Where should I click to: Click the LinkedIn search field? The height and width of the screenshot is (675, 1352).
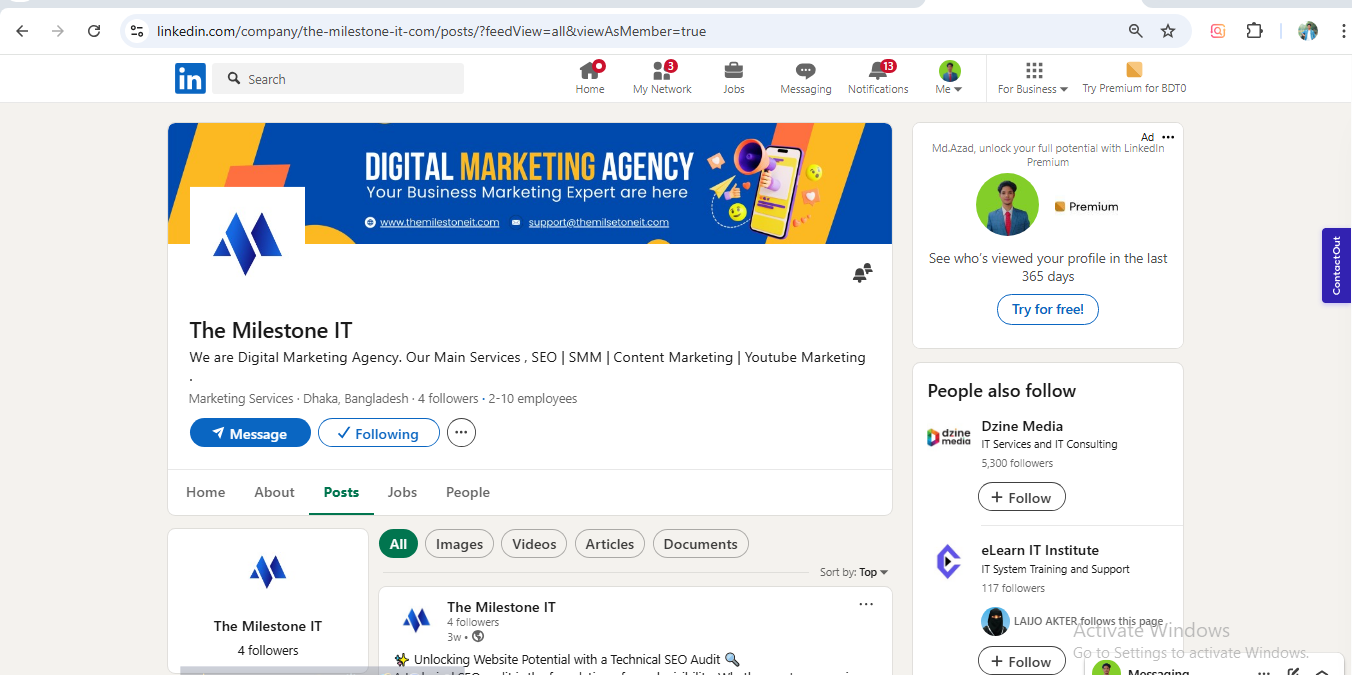click(338, 79)
